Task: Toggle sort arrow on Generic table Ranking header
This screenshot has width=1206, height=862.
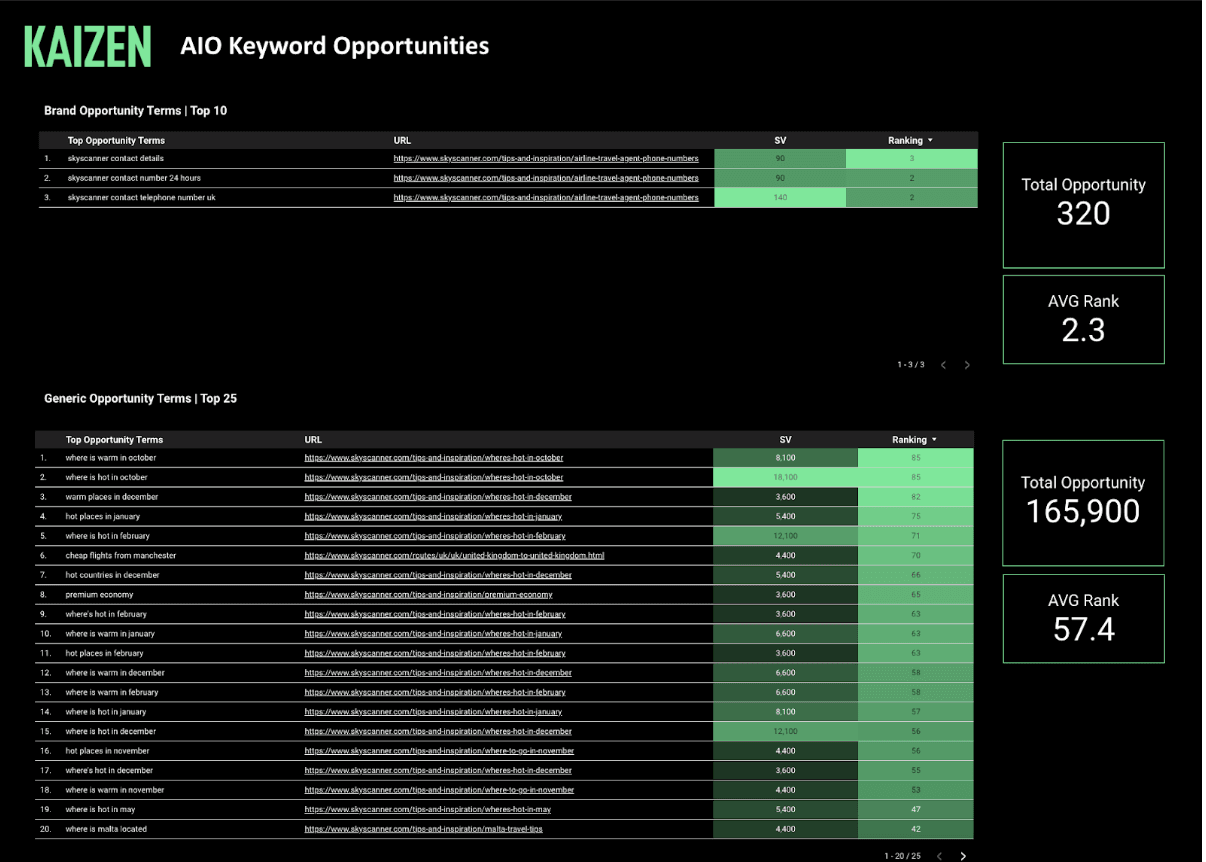Action: point(934,440)
